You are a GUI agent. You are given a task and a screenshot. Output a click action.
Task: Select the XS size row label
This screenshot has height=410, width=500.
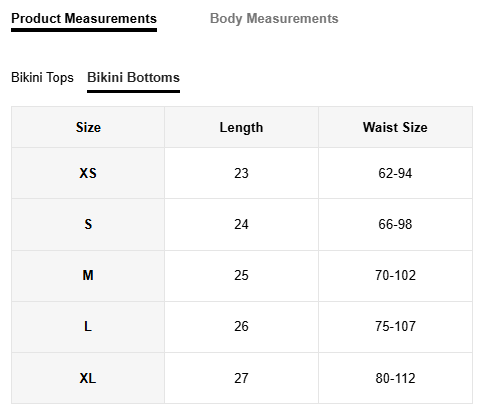click(88, 173)
